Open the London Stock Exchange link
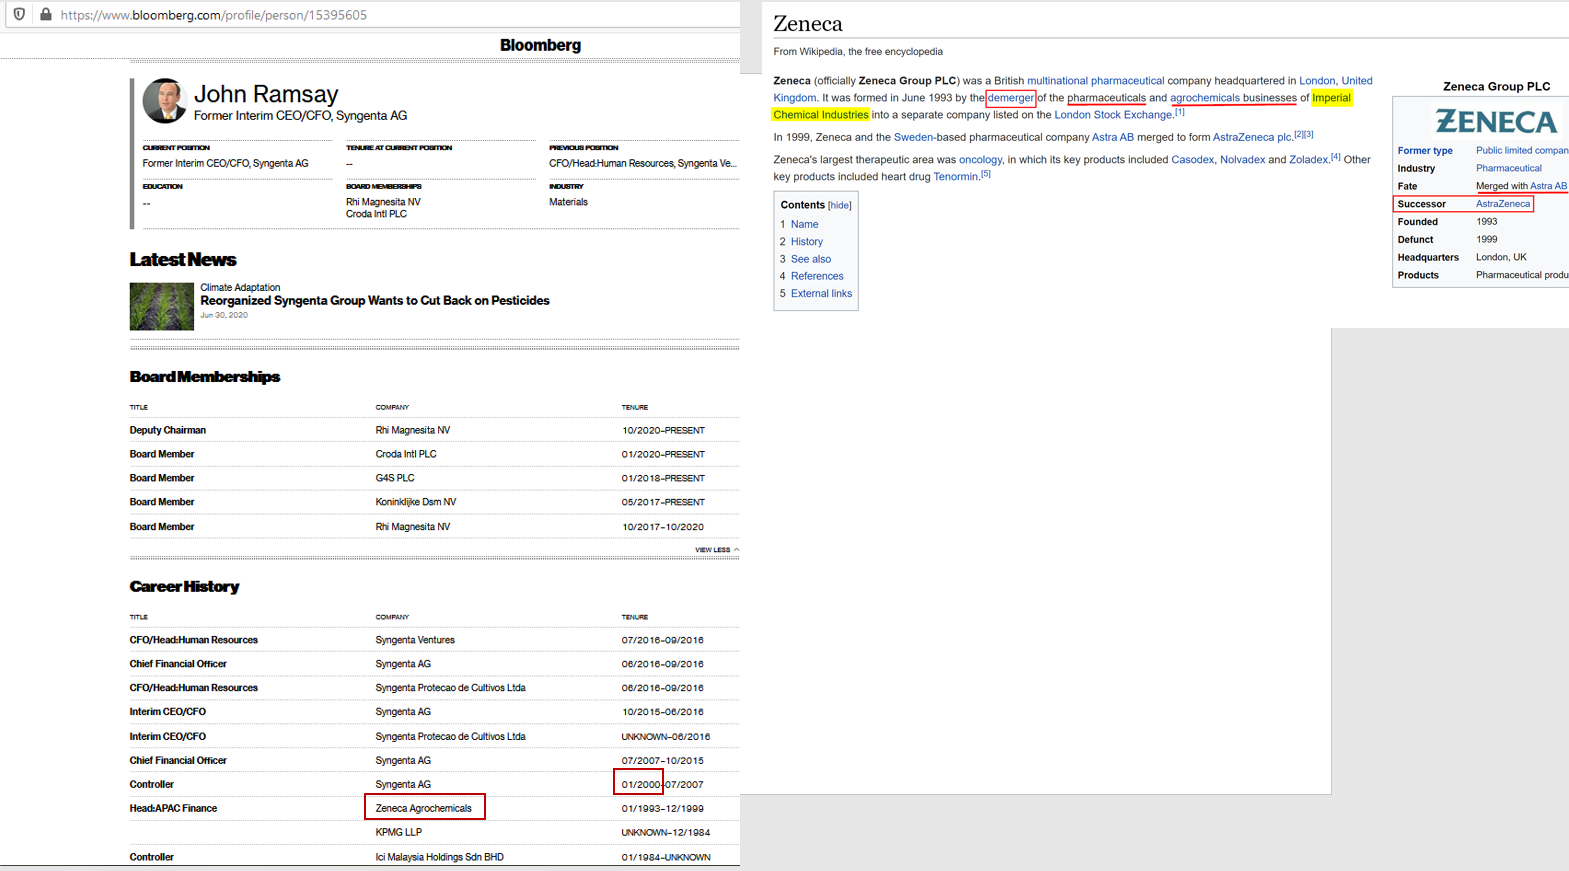Screen dimensions: 1569x871 pyautogui.click(x=1113, y=115)
